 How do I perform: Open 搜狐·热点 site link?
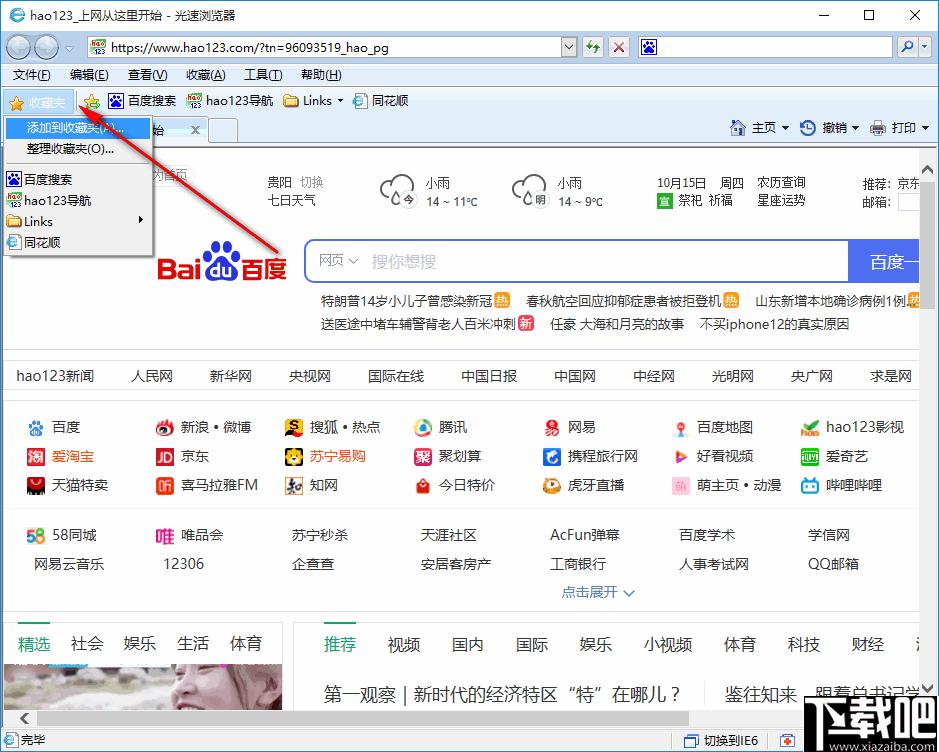click(332, 427)
